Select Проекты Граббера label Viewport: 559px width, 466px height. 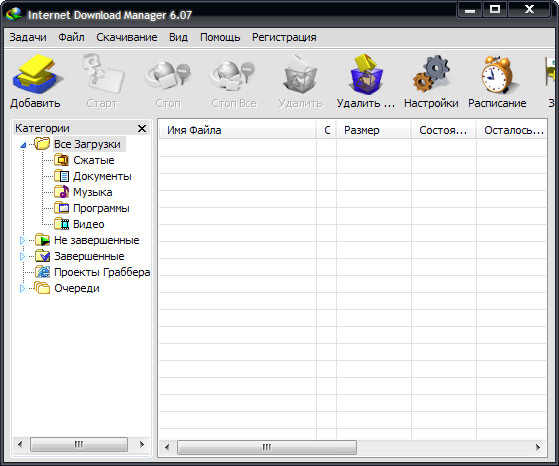[x=102, y=272]
